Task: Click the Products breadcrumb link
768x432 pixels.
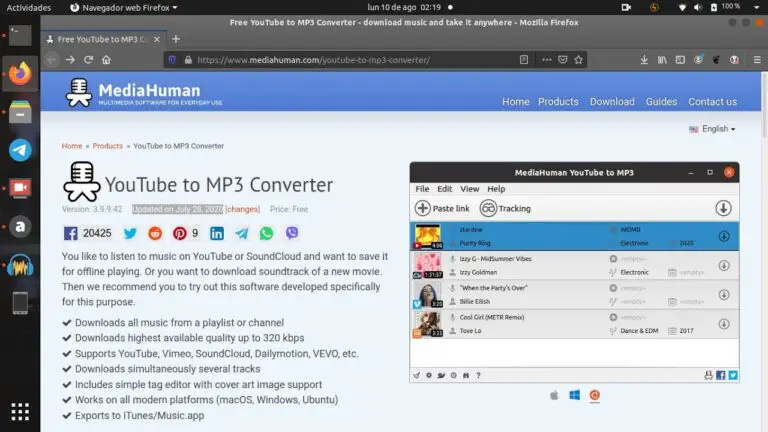Action: pyautogui.click(x=108, y=146)
